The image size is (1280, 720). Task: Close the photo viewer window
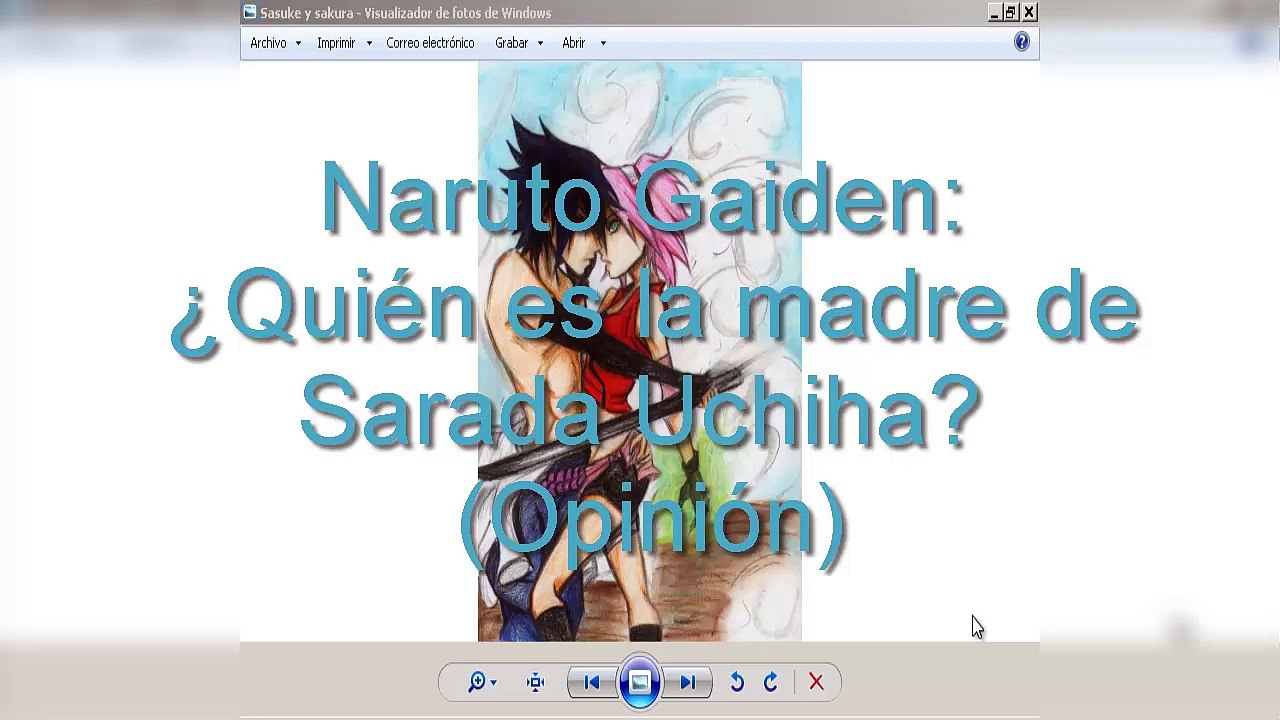(1029, 12)
